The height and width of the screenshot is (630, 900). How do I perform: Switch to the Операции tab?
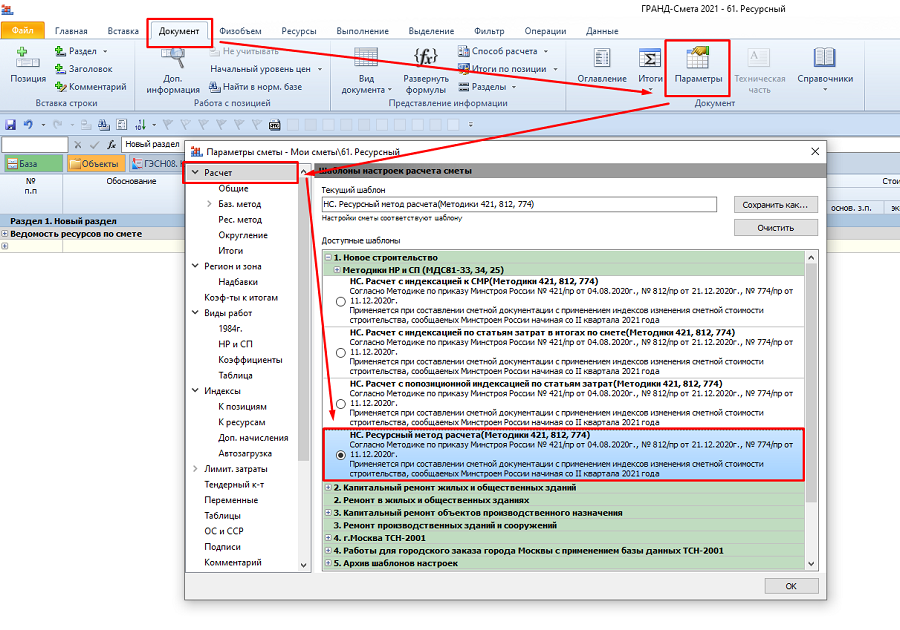click(545, 31)
